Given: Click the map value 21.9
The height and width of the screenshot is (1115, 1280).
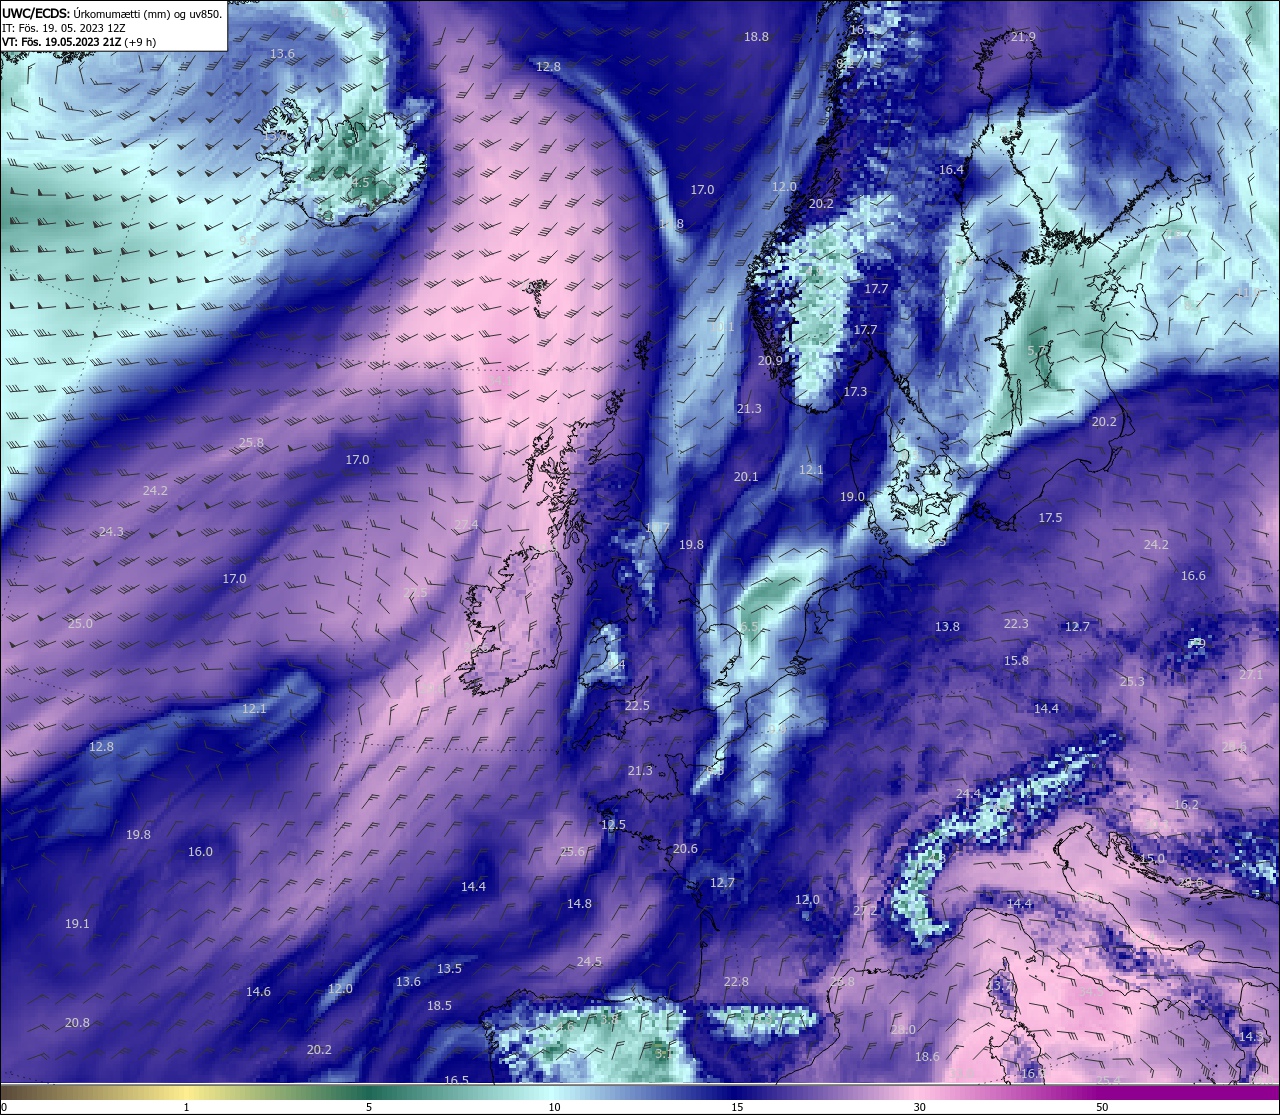Looking at the screenshot, I should pos(1023,37).
